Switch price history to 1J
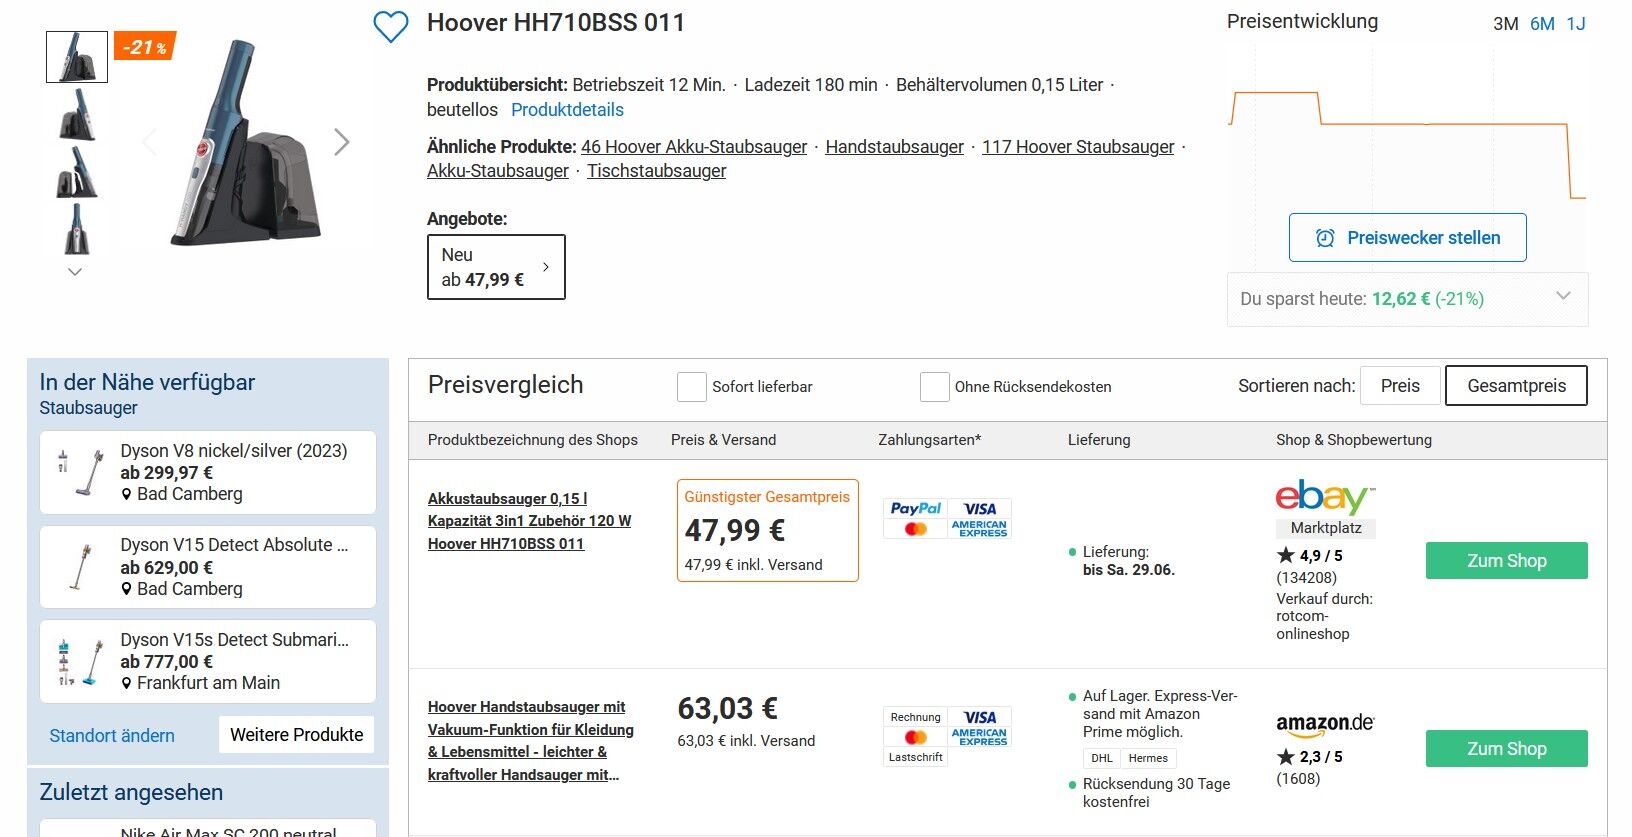This screenshot has height=837, width=1632. [1576, 24]
